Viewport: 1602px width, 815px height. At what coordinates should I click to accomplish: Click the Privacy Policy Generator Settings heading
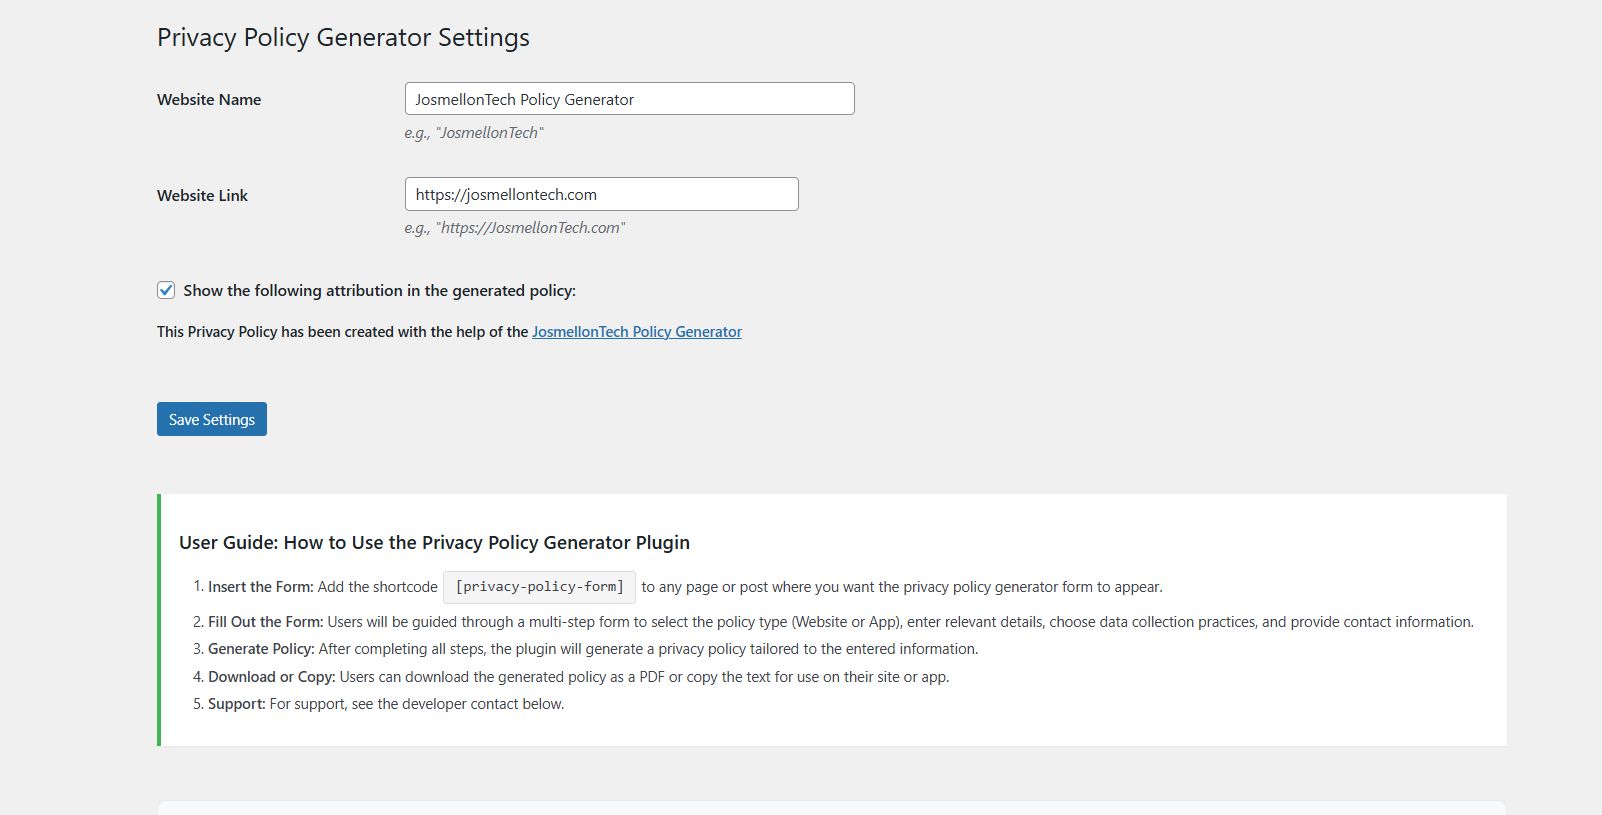(343, 38)
